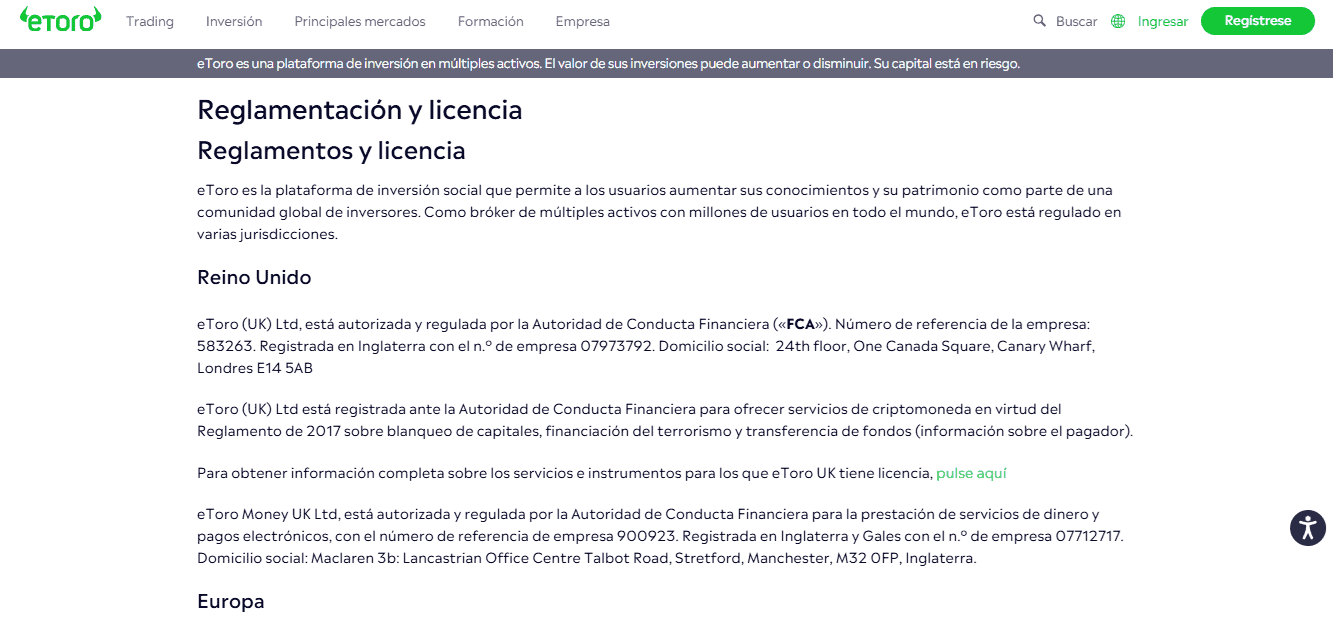Click the eToro logo
Image resolution: width=1333 pixels, height=617 pixels.
pos(60,20)
